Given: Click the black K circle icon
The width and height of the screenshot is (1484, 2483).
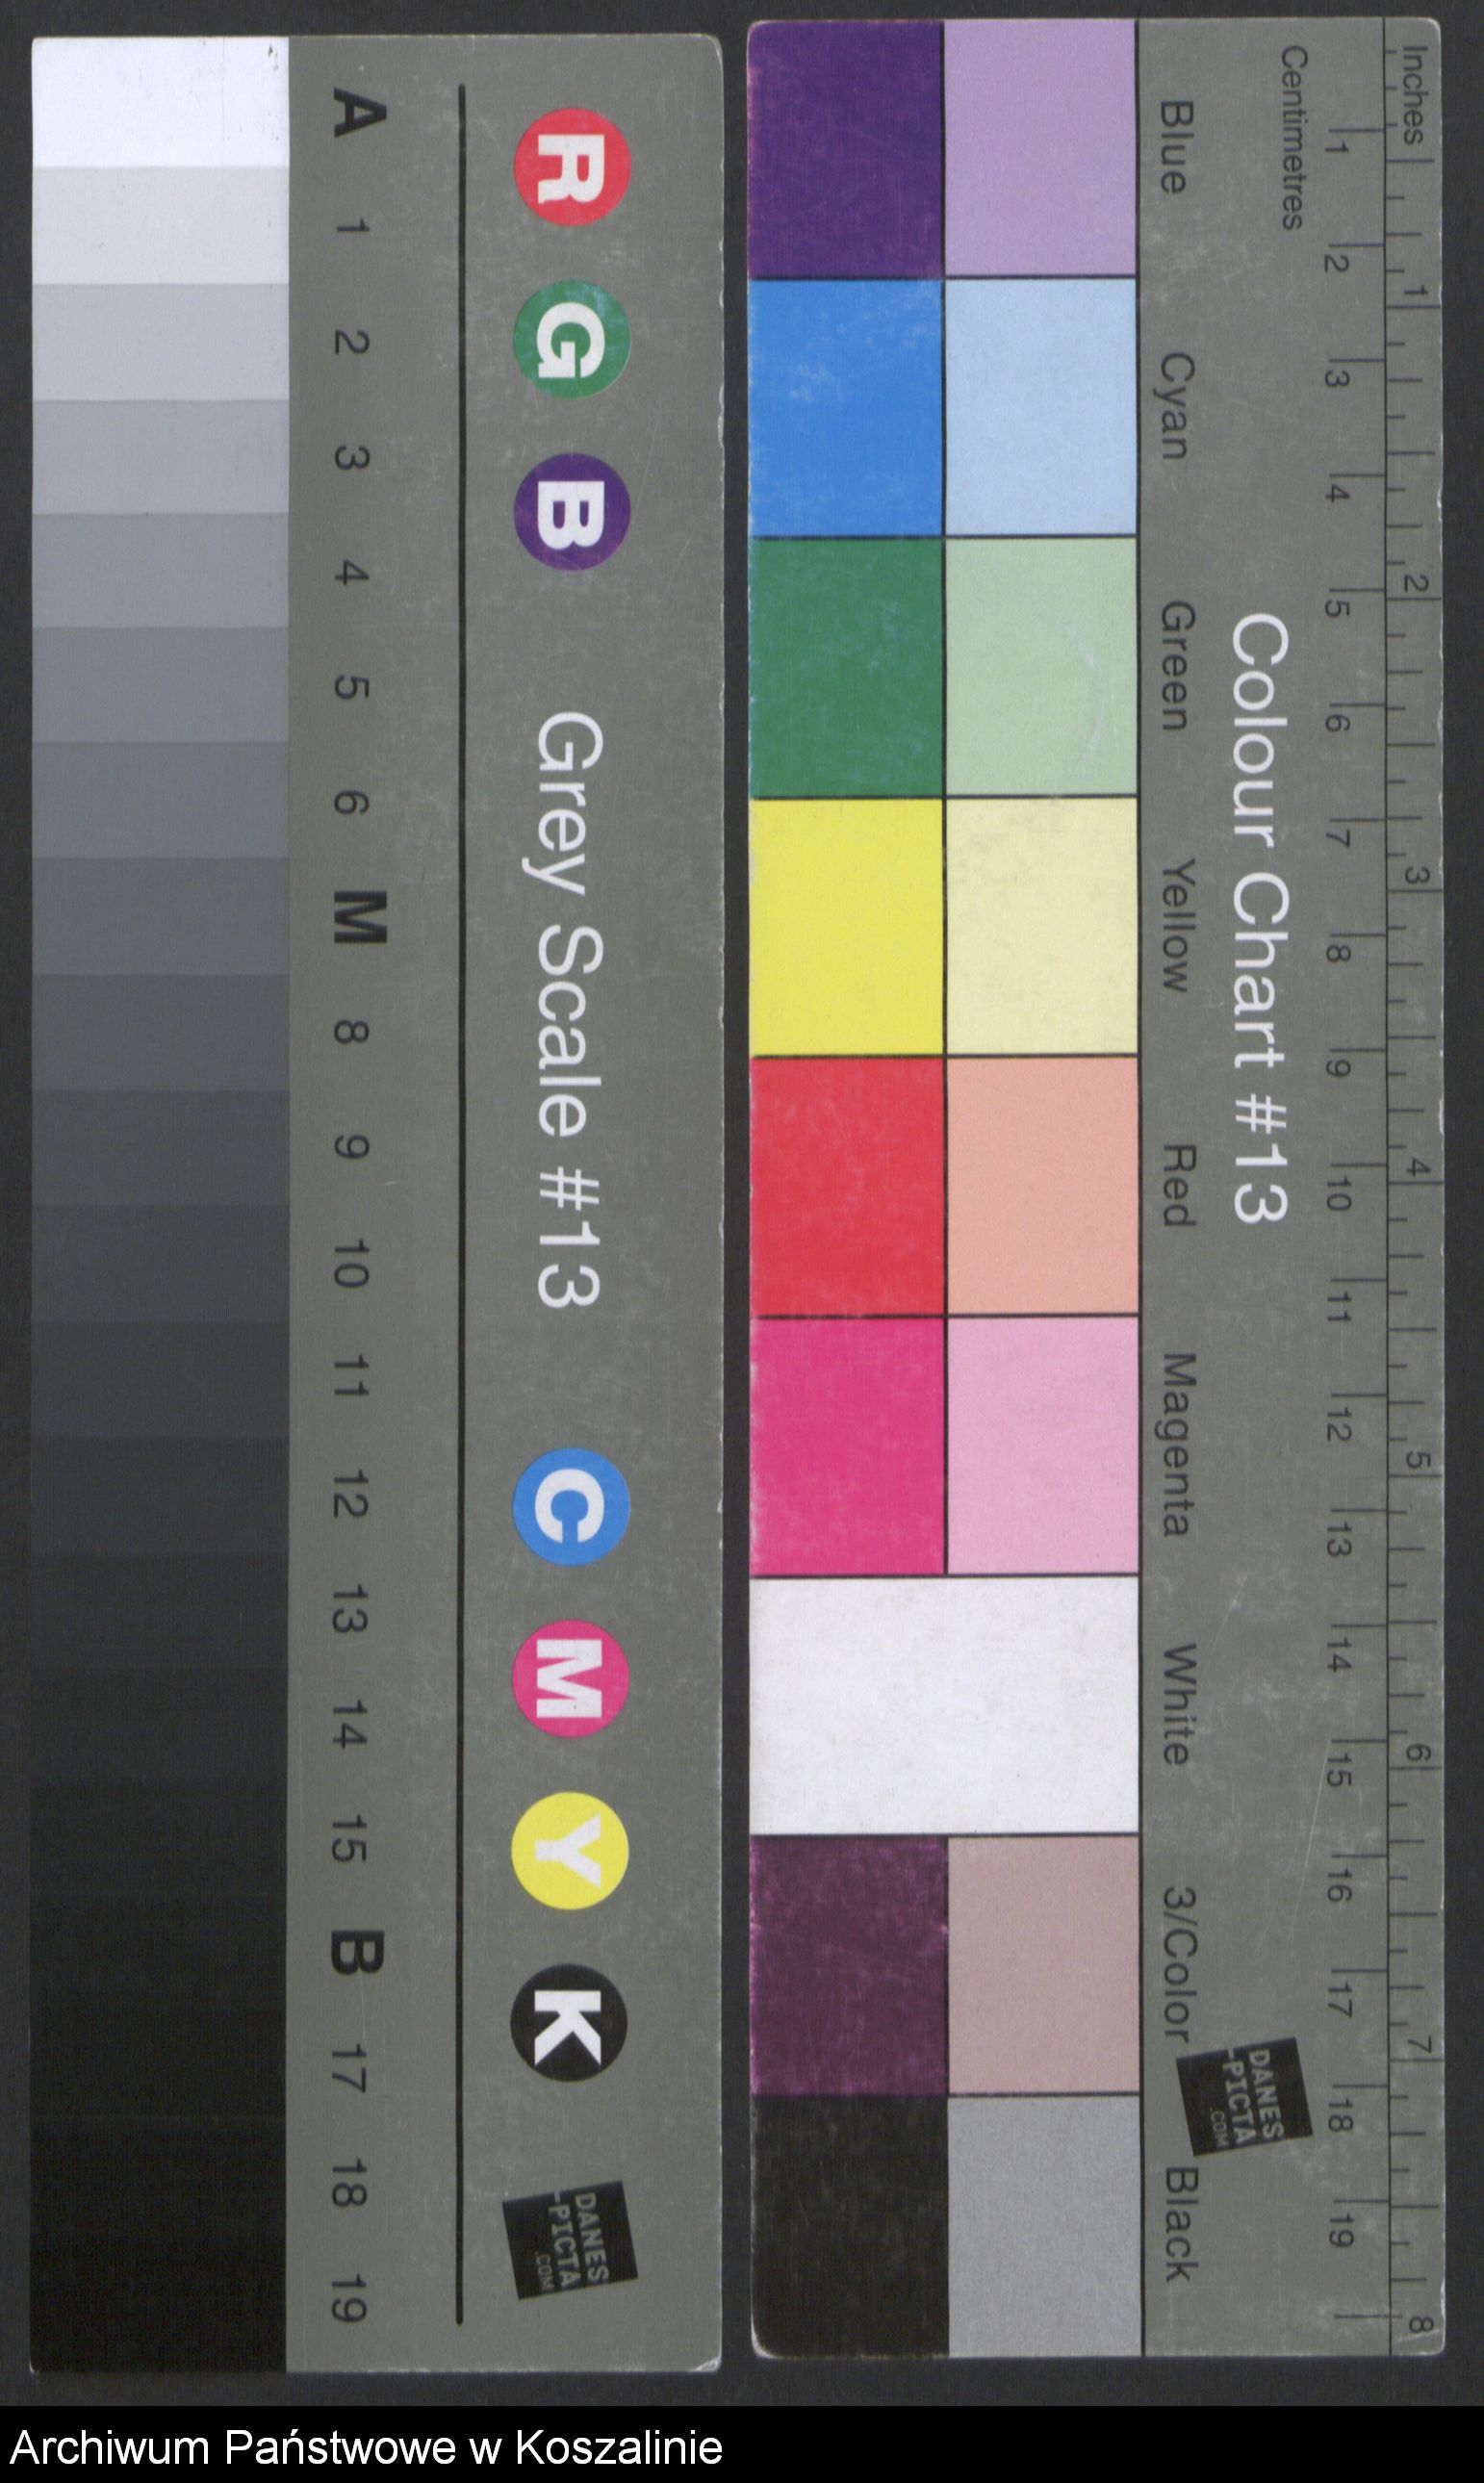Looking at the screenshot, I should click(570, 2023).
